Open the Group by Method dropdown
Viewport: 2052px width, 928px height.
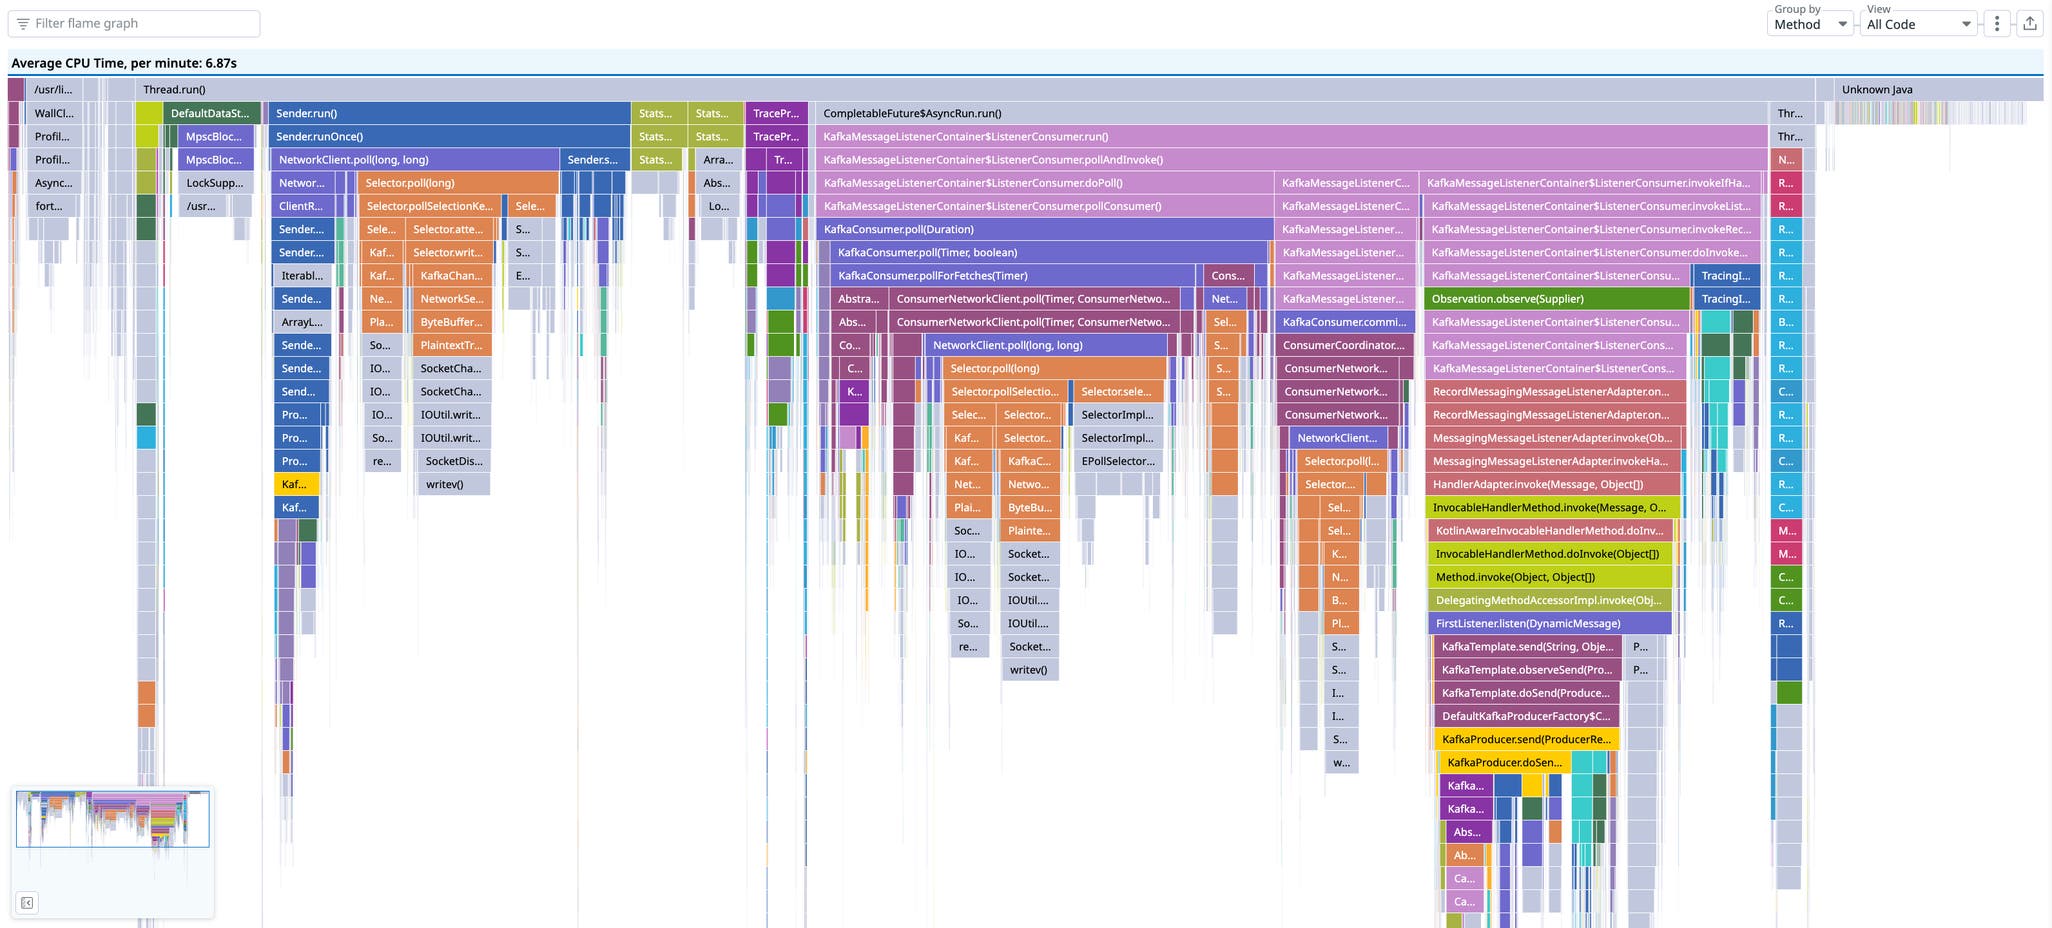pyautogui.click(x=1810, y=23)
